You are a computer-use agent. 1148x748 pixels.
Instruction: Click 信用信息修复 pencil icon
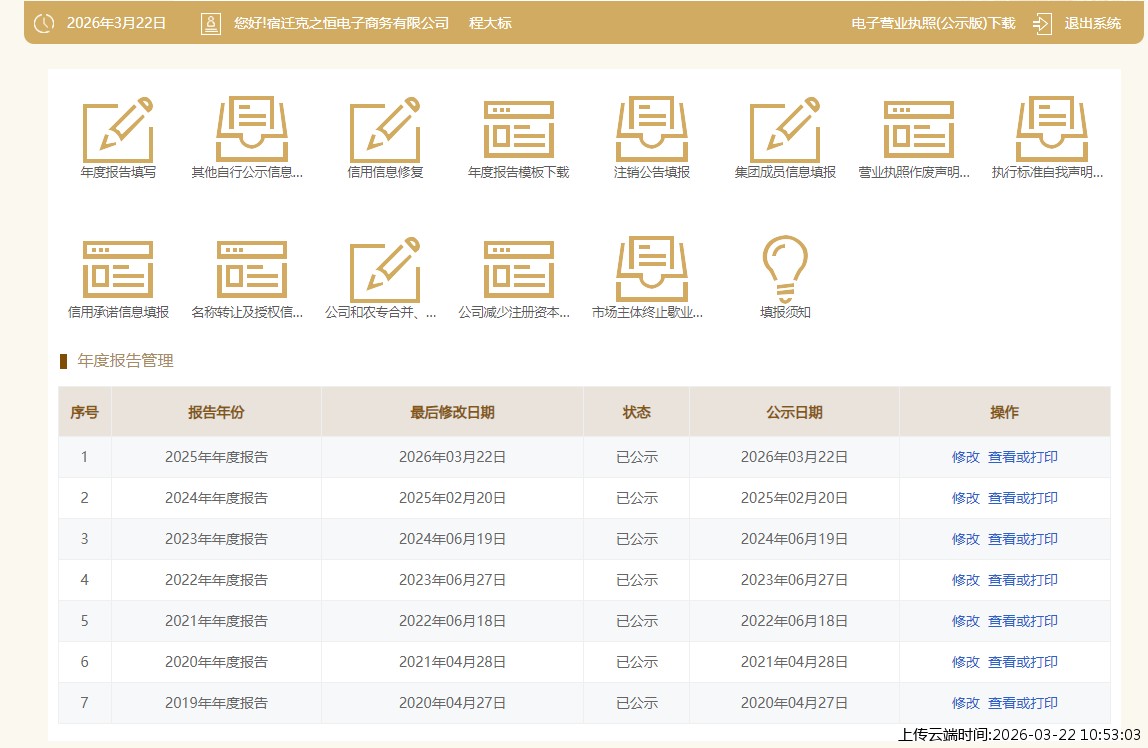coord(385,130)
